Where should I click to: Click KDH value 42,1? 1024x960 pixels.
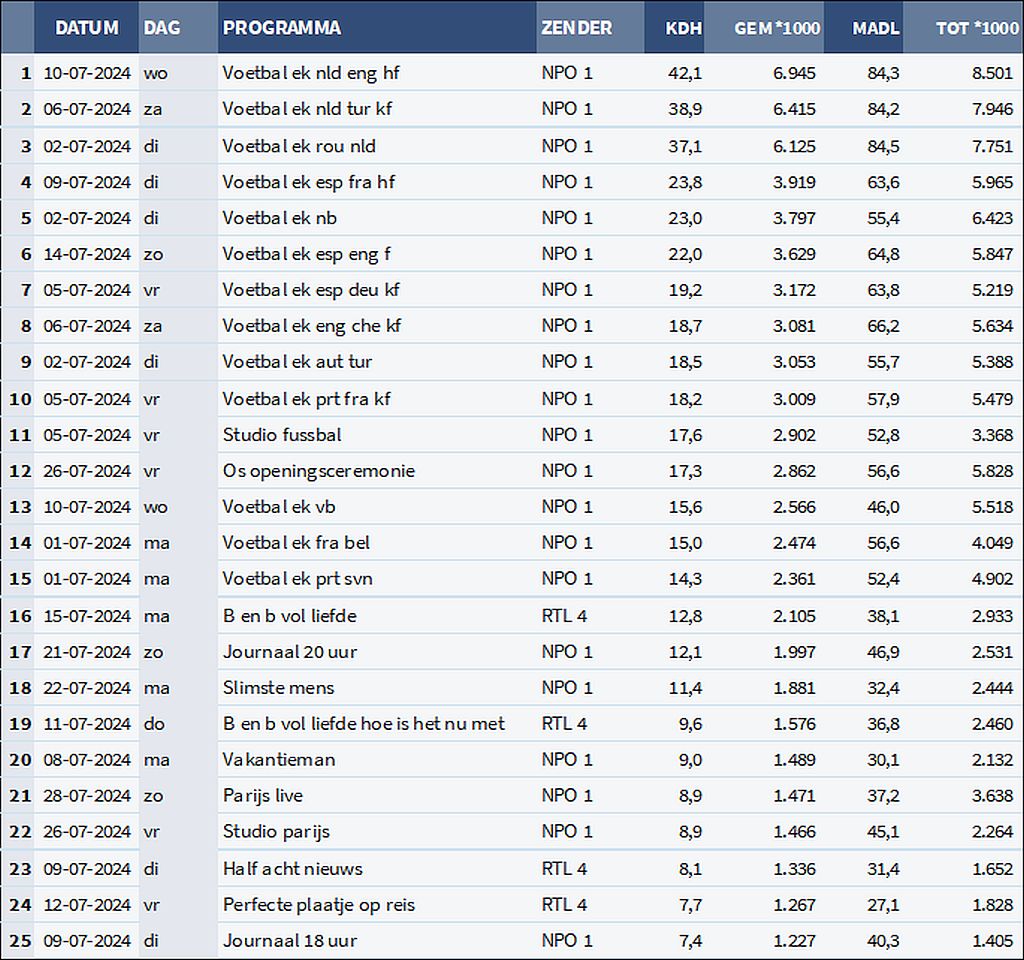685,73
